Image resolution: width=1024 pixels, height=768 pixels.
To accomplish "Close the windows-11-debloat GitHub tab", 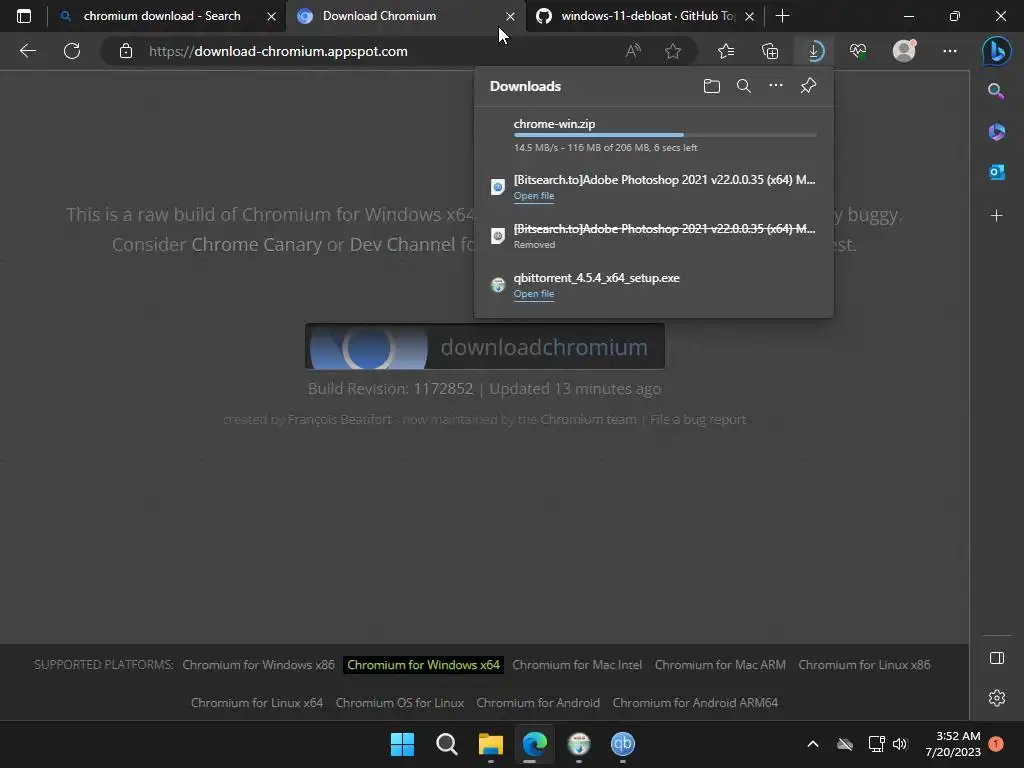I will (749, 16).
